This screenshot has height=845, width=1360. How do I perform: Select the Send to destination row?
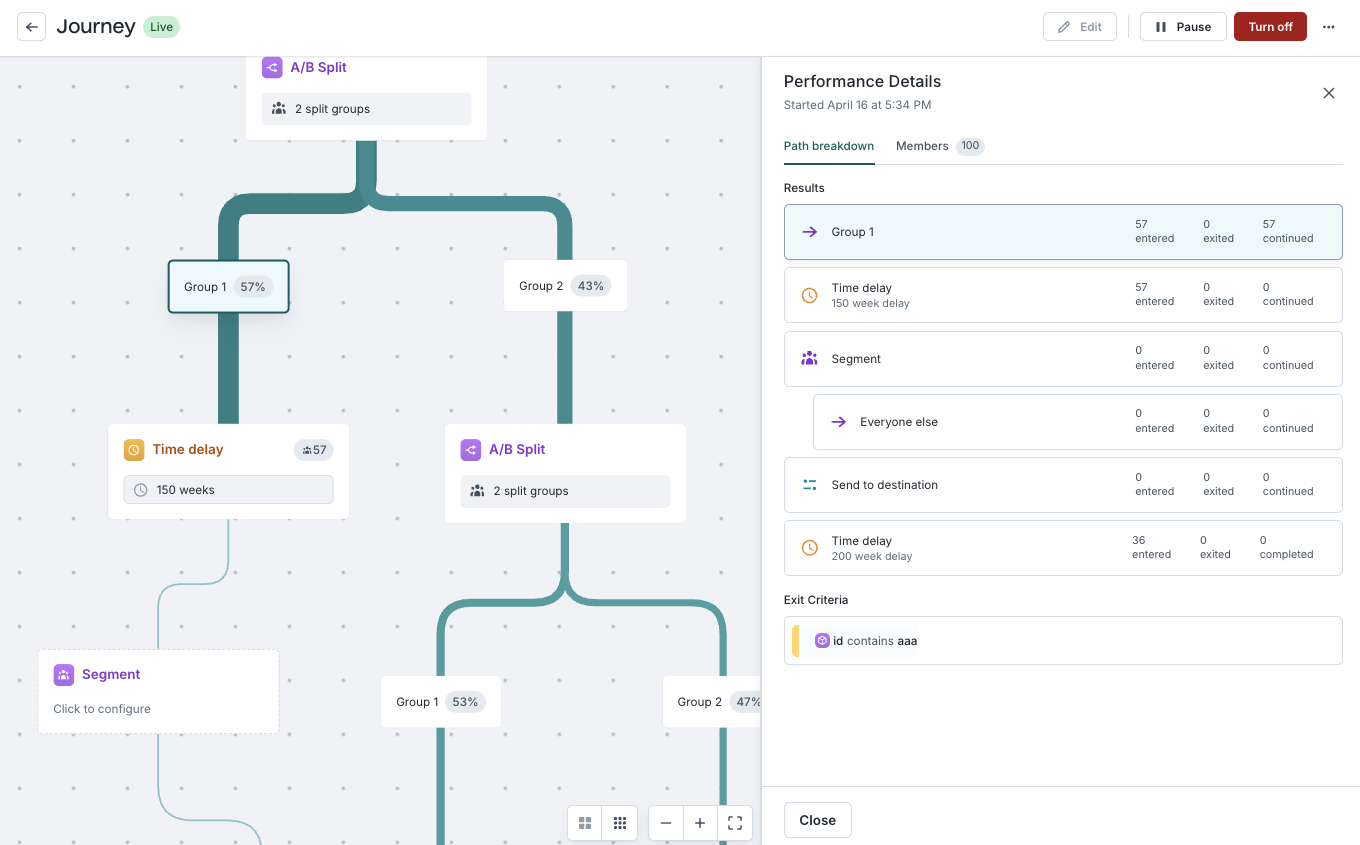coord(1063,485)
